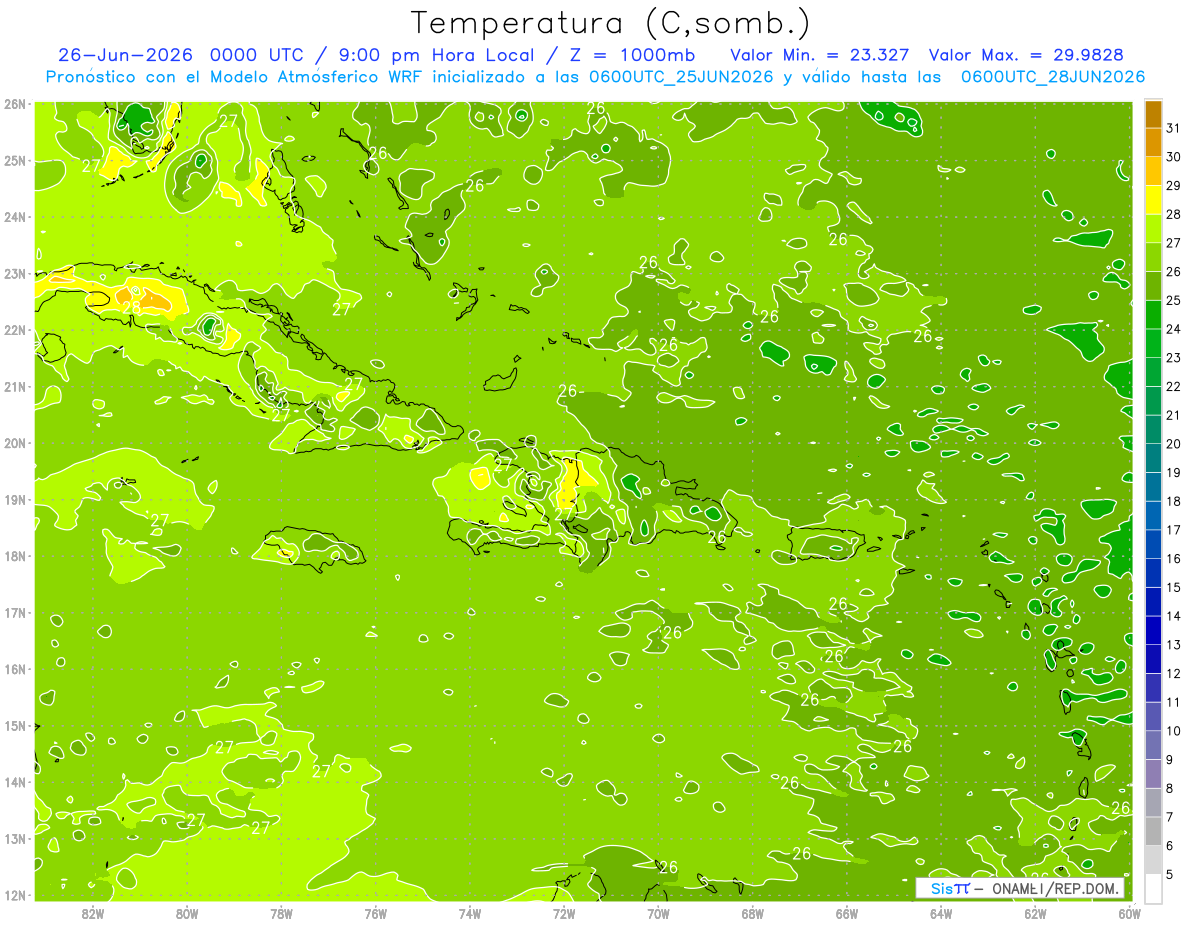Click the title "Temperatura (C,somb.)"
The height and width of the screenshot is (927, 1200).
[x=611, y=23]
